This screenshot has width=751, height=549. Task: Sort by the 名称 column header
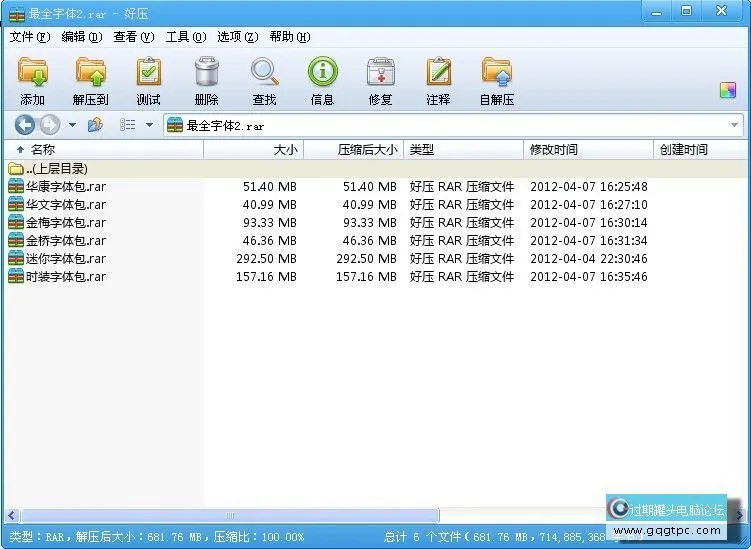tap(103, 150)
